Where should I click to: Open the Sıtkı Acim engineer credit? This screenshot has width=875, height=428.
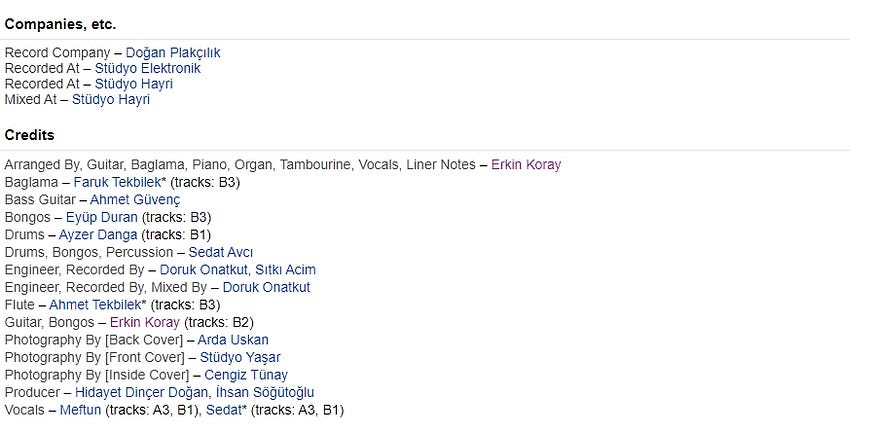[x=285, y=270]
